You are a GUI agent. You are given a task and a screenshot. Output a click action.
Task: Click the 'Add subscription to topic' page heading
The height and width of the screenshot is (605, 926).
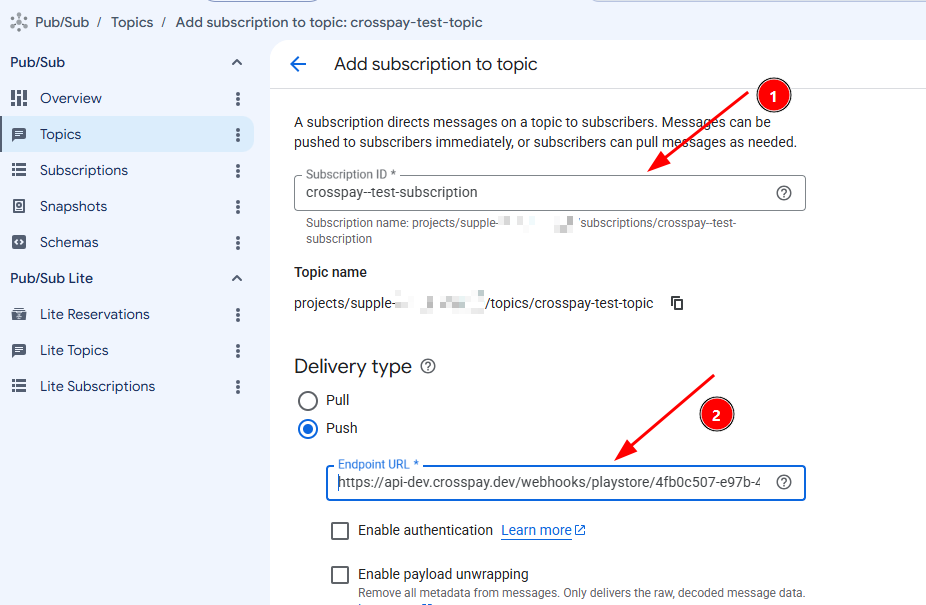436,64
